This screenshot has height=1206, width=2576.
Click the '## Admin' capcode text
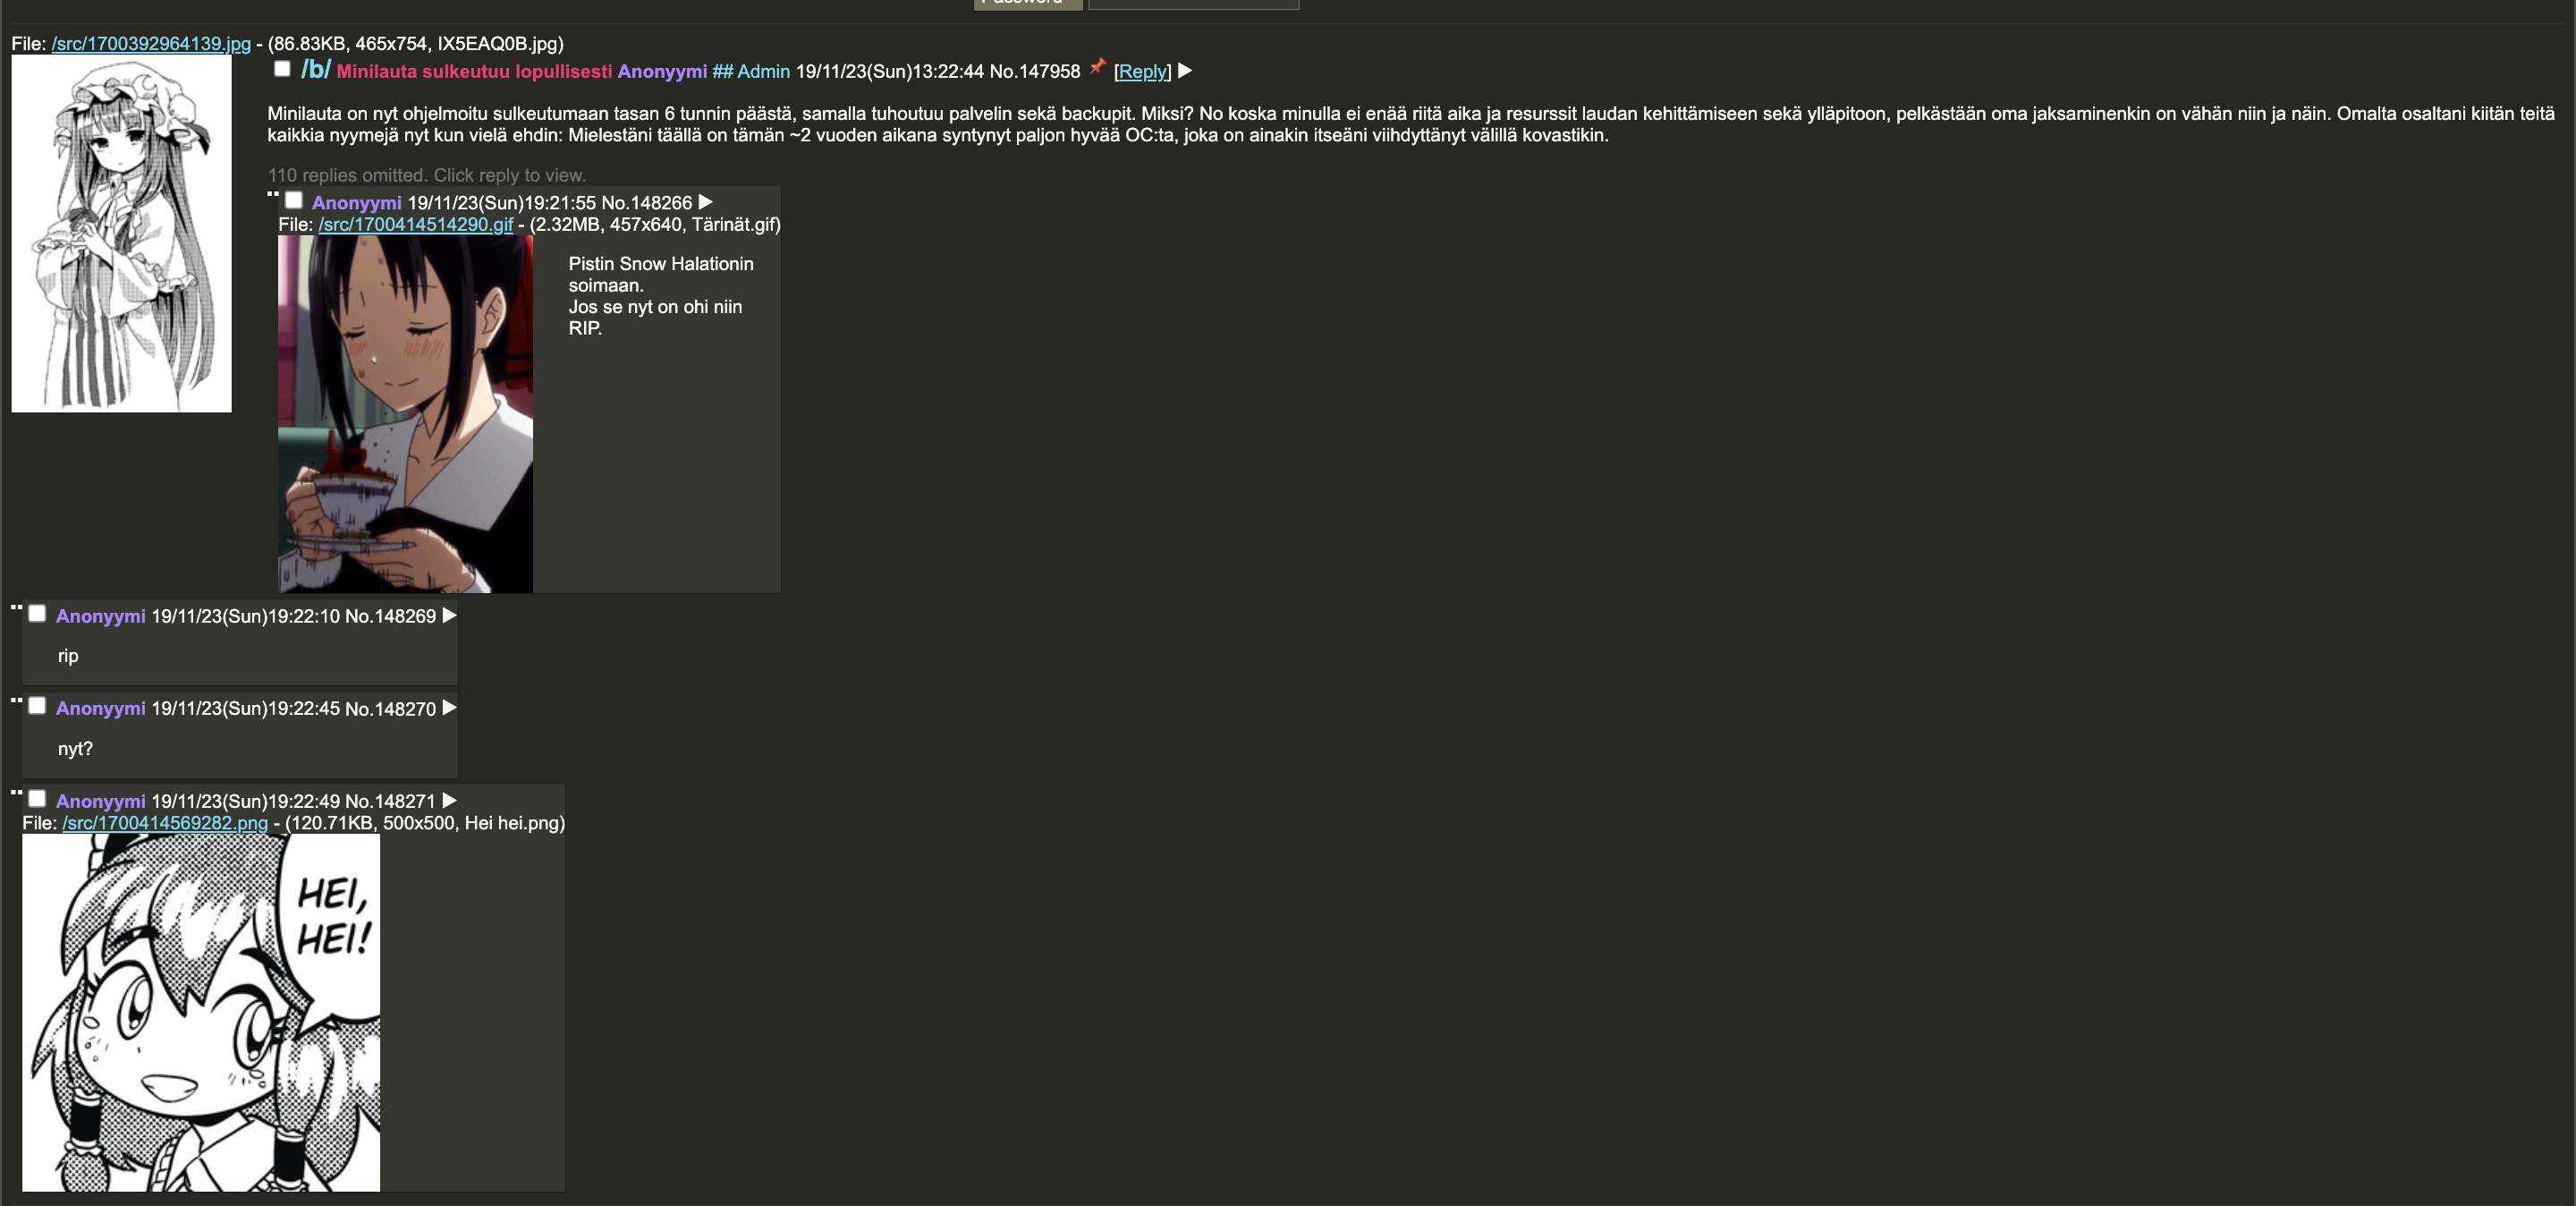click(x=751, y=71)
